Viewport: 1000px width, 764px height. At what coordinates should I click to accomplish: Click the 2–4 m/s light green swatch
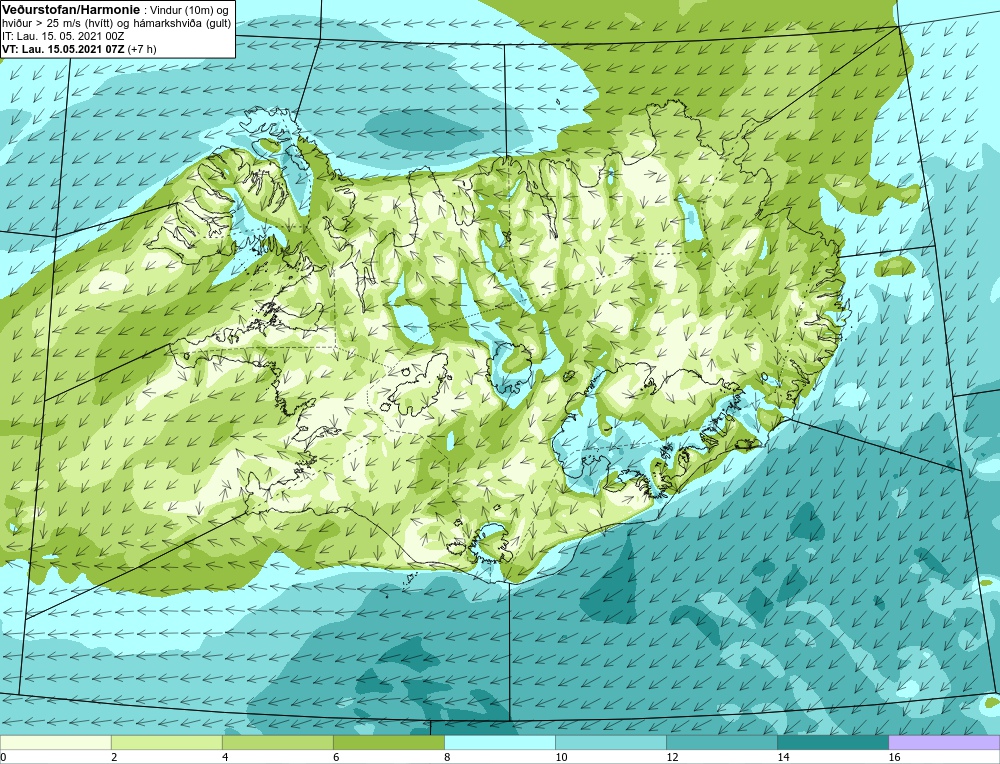pyautogui.click(x=166, y=742)
